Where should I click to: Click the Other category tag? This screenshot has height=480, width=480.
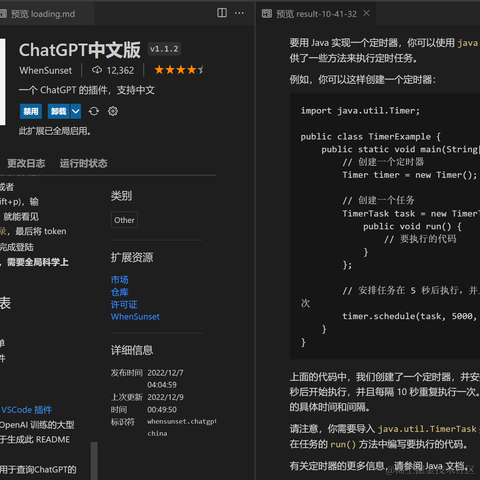[124, 220]
